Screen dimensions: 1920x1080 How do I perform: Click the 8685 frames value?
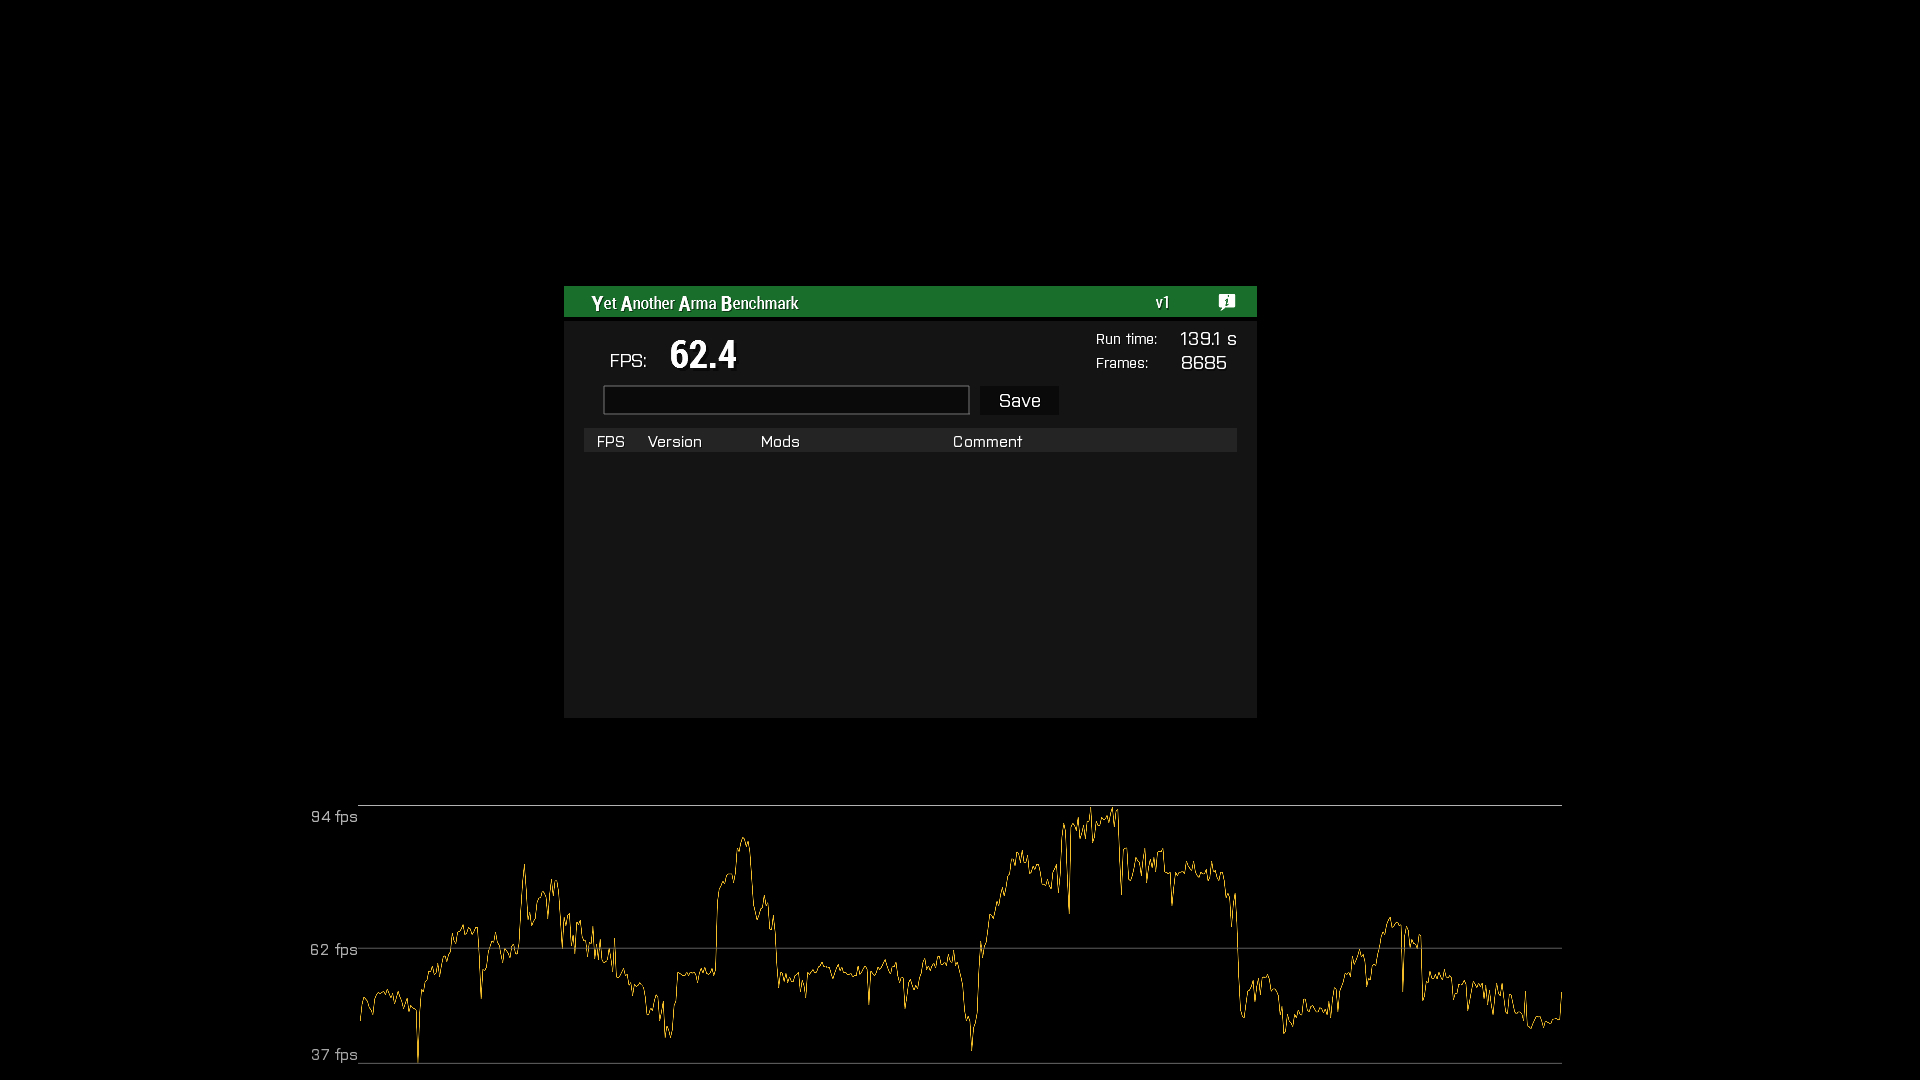(1203, 363)
